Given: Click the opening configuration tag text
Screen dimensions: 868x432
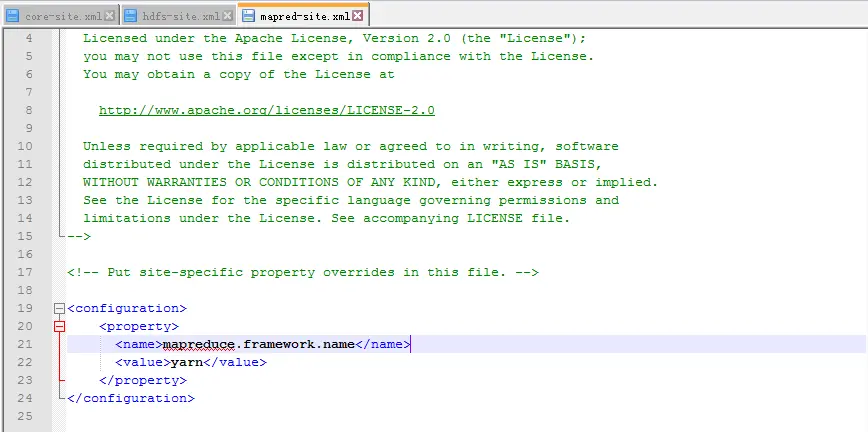Looking at the screenshot, I should (x=127, y=308).
